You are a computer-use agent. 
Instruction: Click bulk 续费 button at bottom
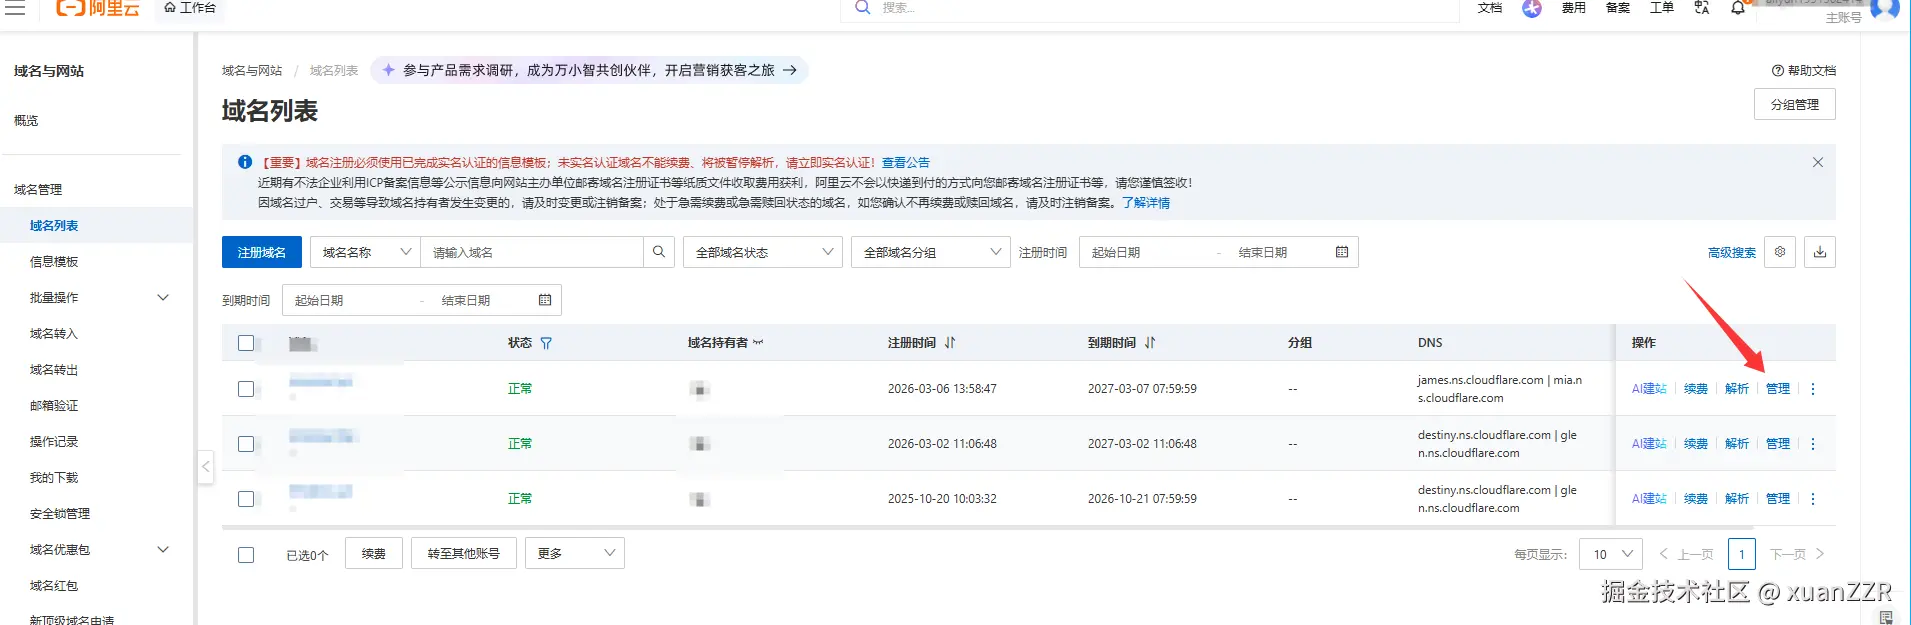tap(374, 553)
